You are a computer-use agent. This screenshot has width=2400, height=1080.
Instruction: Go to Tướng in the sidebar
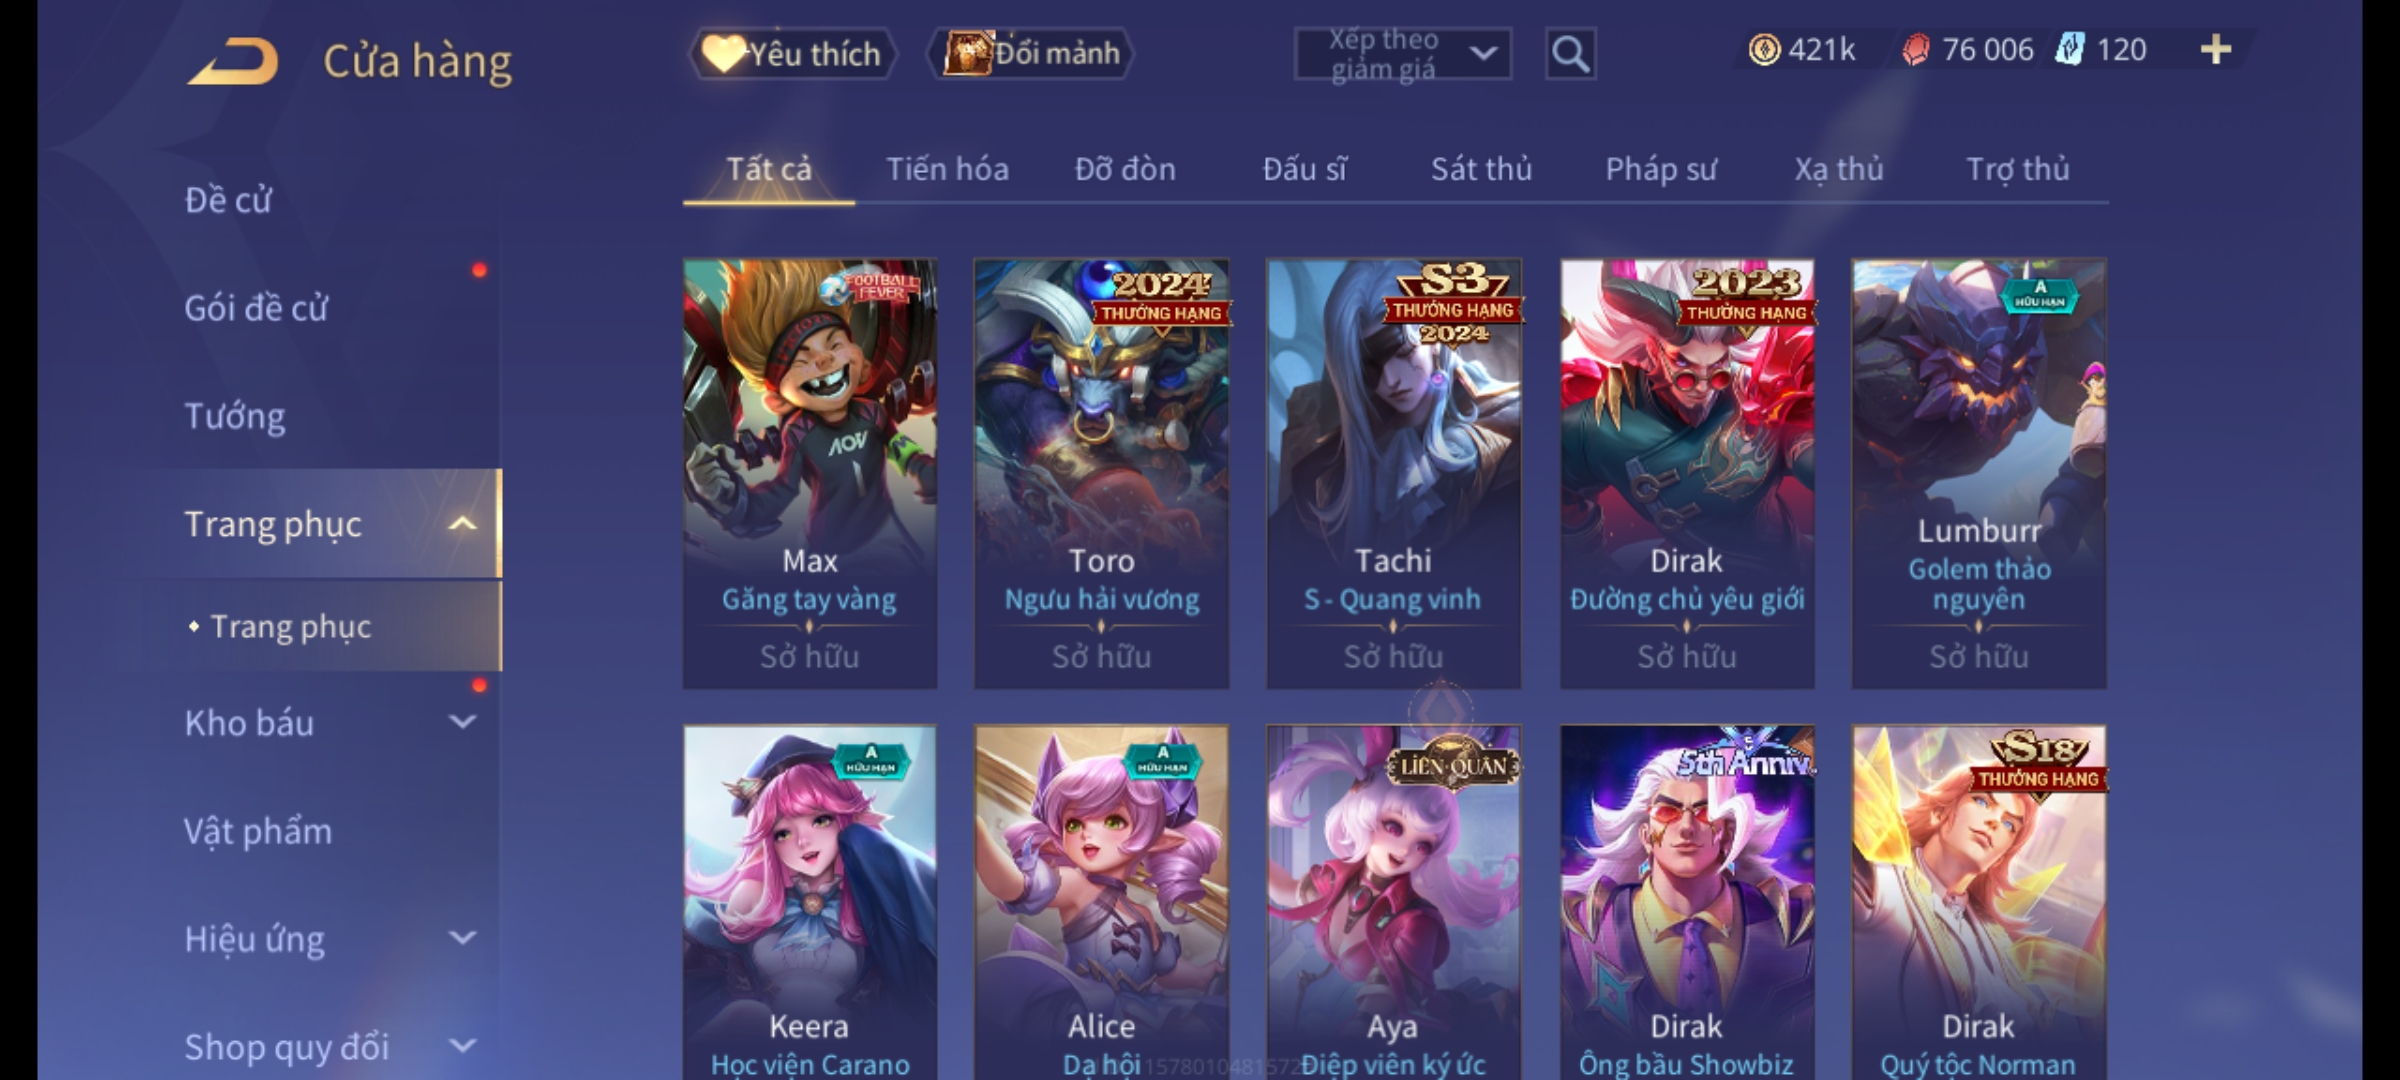(x=235, y=416)
